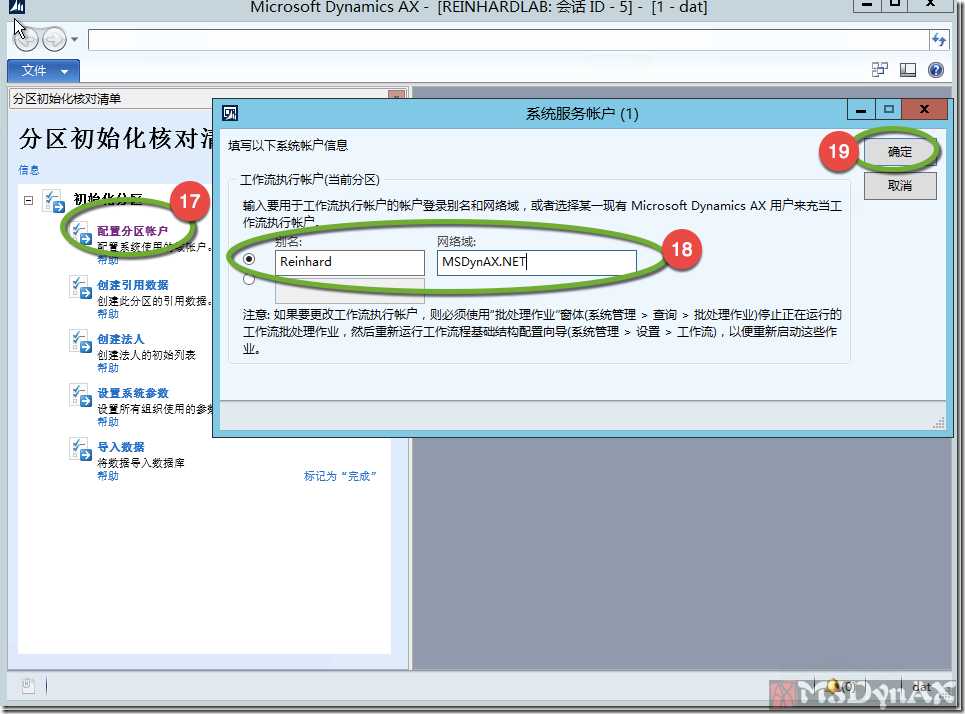Click the forward navigation arrow
The width and height of the screenshot is (965, 714).
click(x=54, y=39)
